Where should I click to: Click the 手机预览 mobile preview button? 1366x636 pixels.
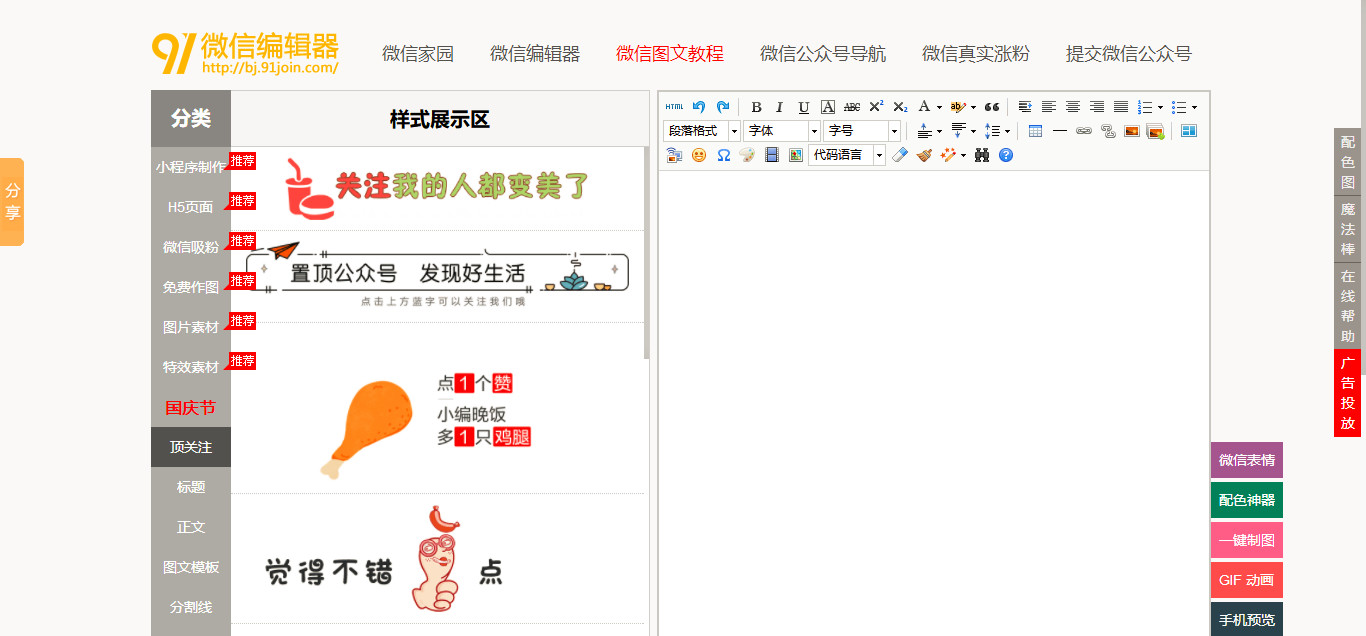point(1246,619)
